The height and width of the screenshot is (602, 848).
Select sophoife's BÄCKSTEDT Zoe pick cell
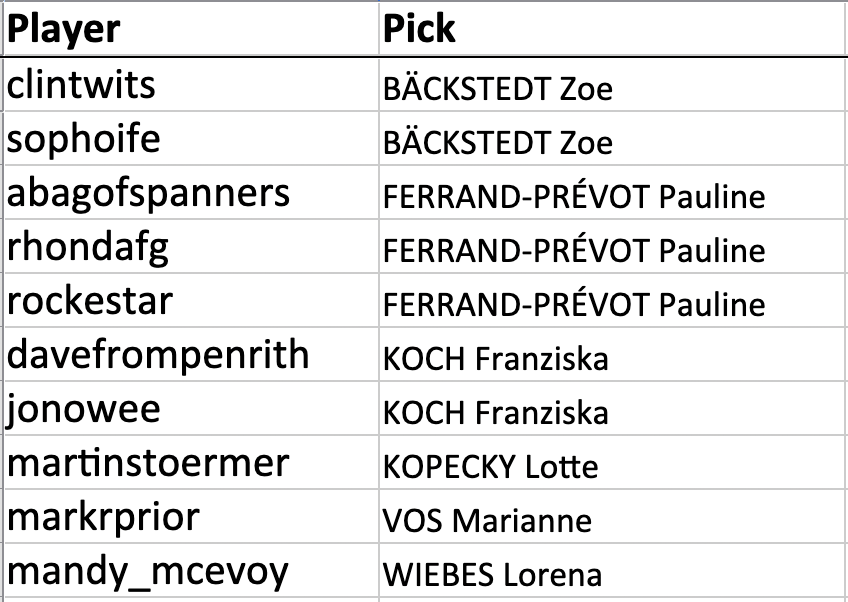[612, 142]
